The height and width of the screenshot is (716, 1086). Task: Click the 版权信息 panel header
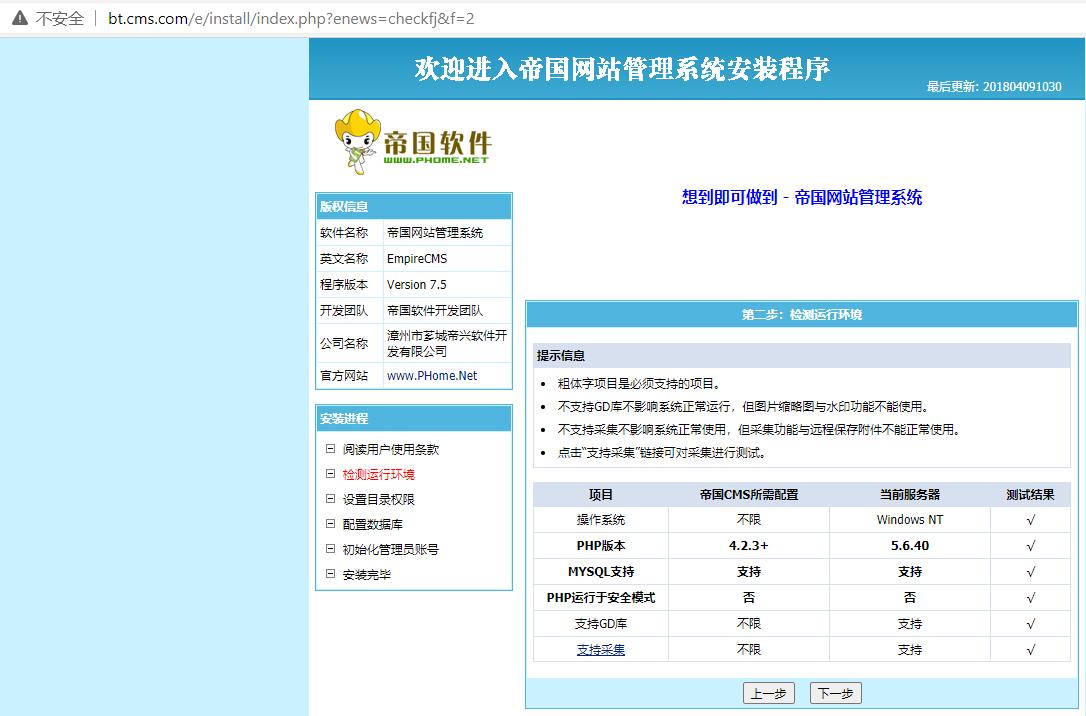pos(414,206)
